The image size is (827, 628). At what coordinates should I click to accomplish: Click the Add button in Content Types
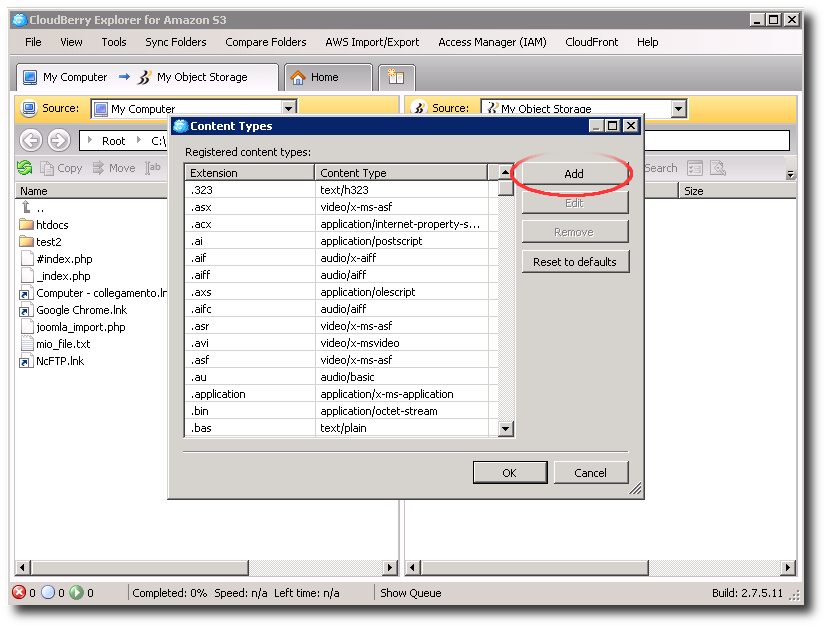pyautogui.click(x=574, y=174)
